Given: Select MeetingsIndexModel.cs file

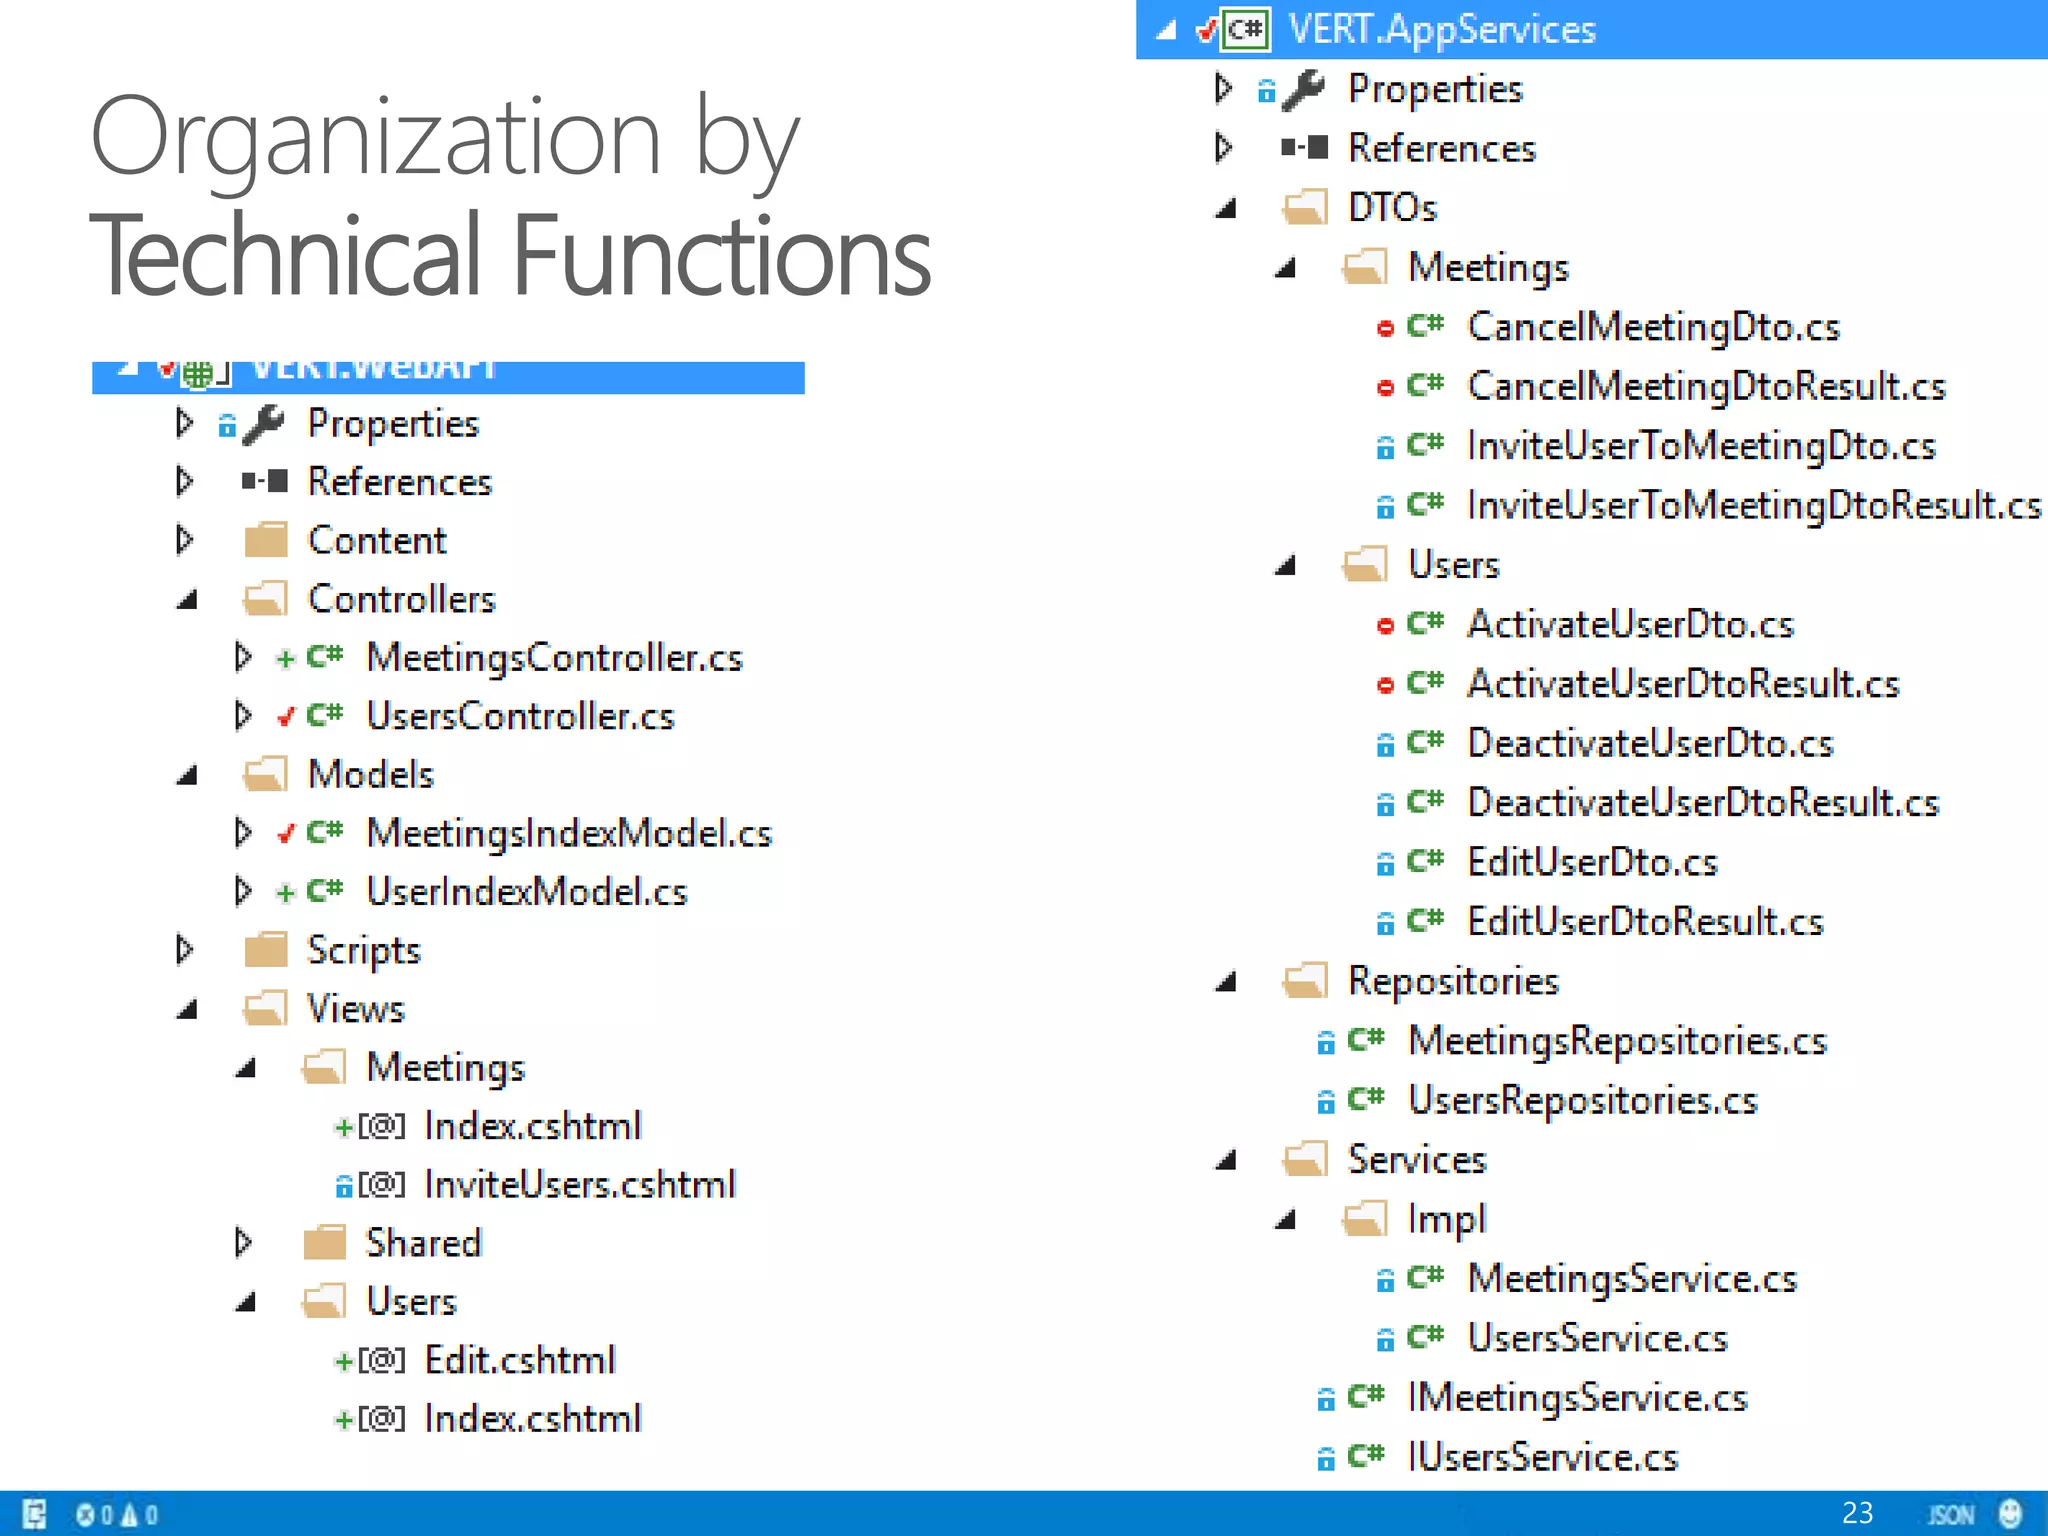Looking at the screenshot, I should point(569,833).
